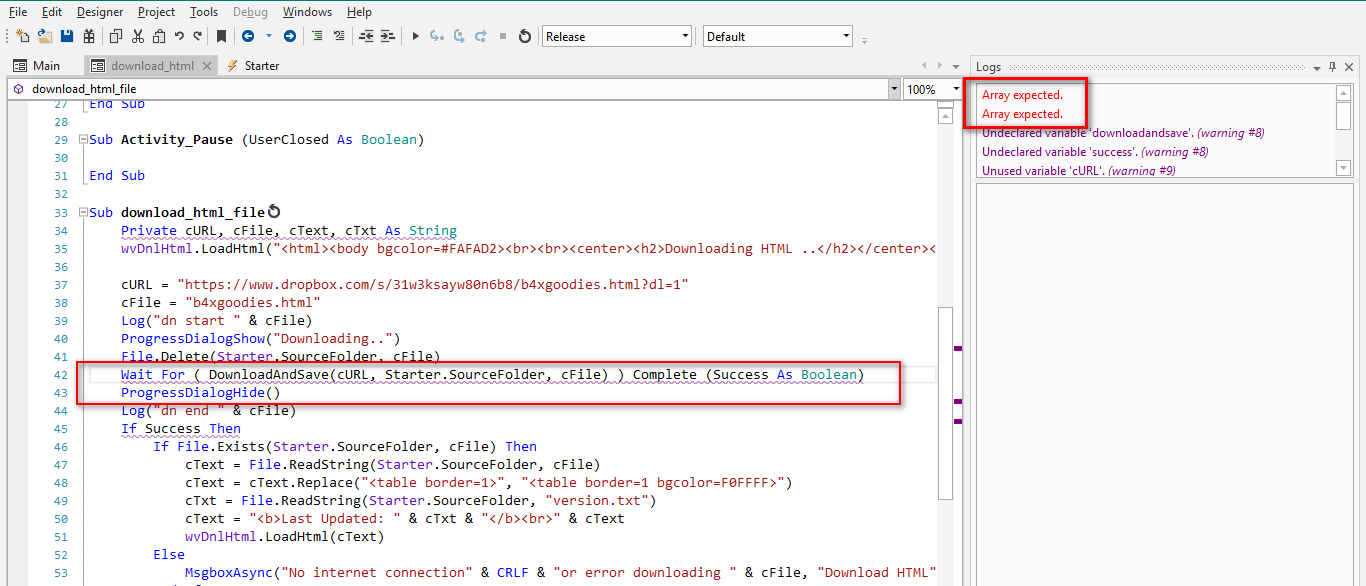Viewport: 1366px width, 586px height.
Task: Click the Stop debugging square icon
Action: pos(503,36)
